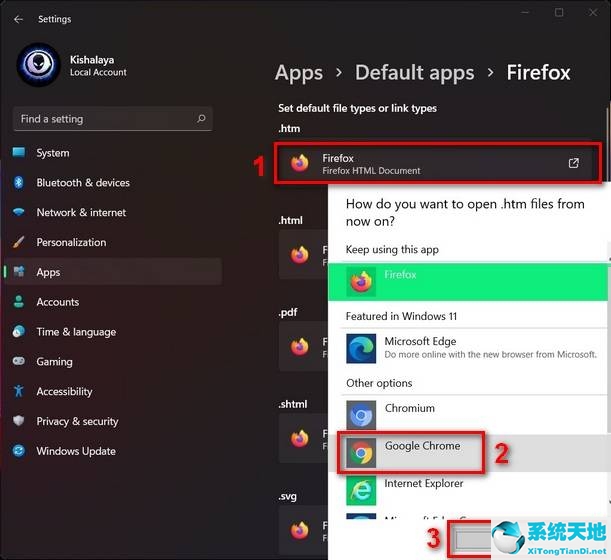Open Accessibility settings
611x560 pixels.
[64, 392]
